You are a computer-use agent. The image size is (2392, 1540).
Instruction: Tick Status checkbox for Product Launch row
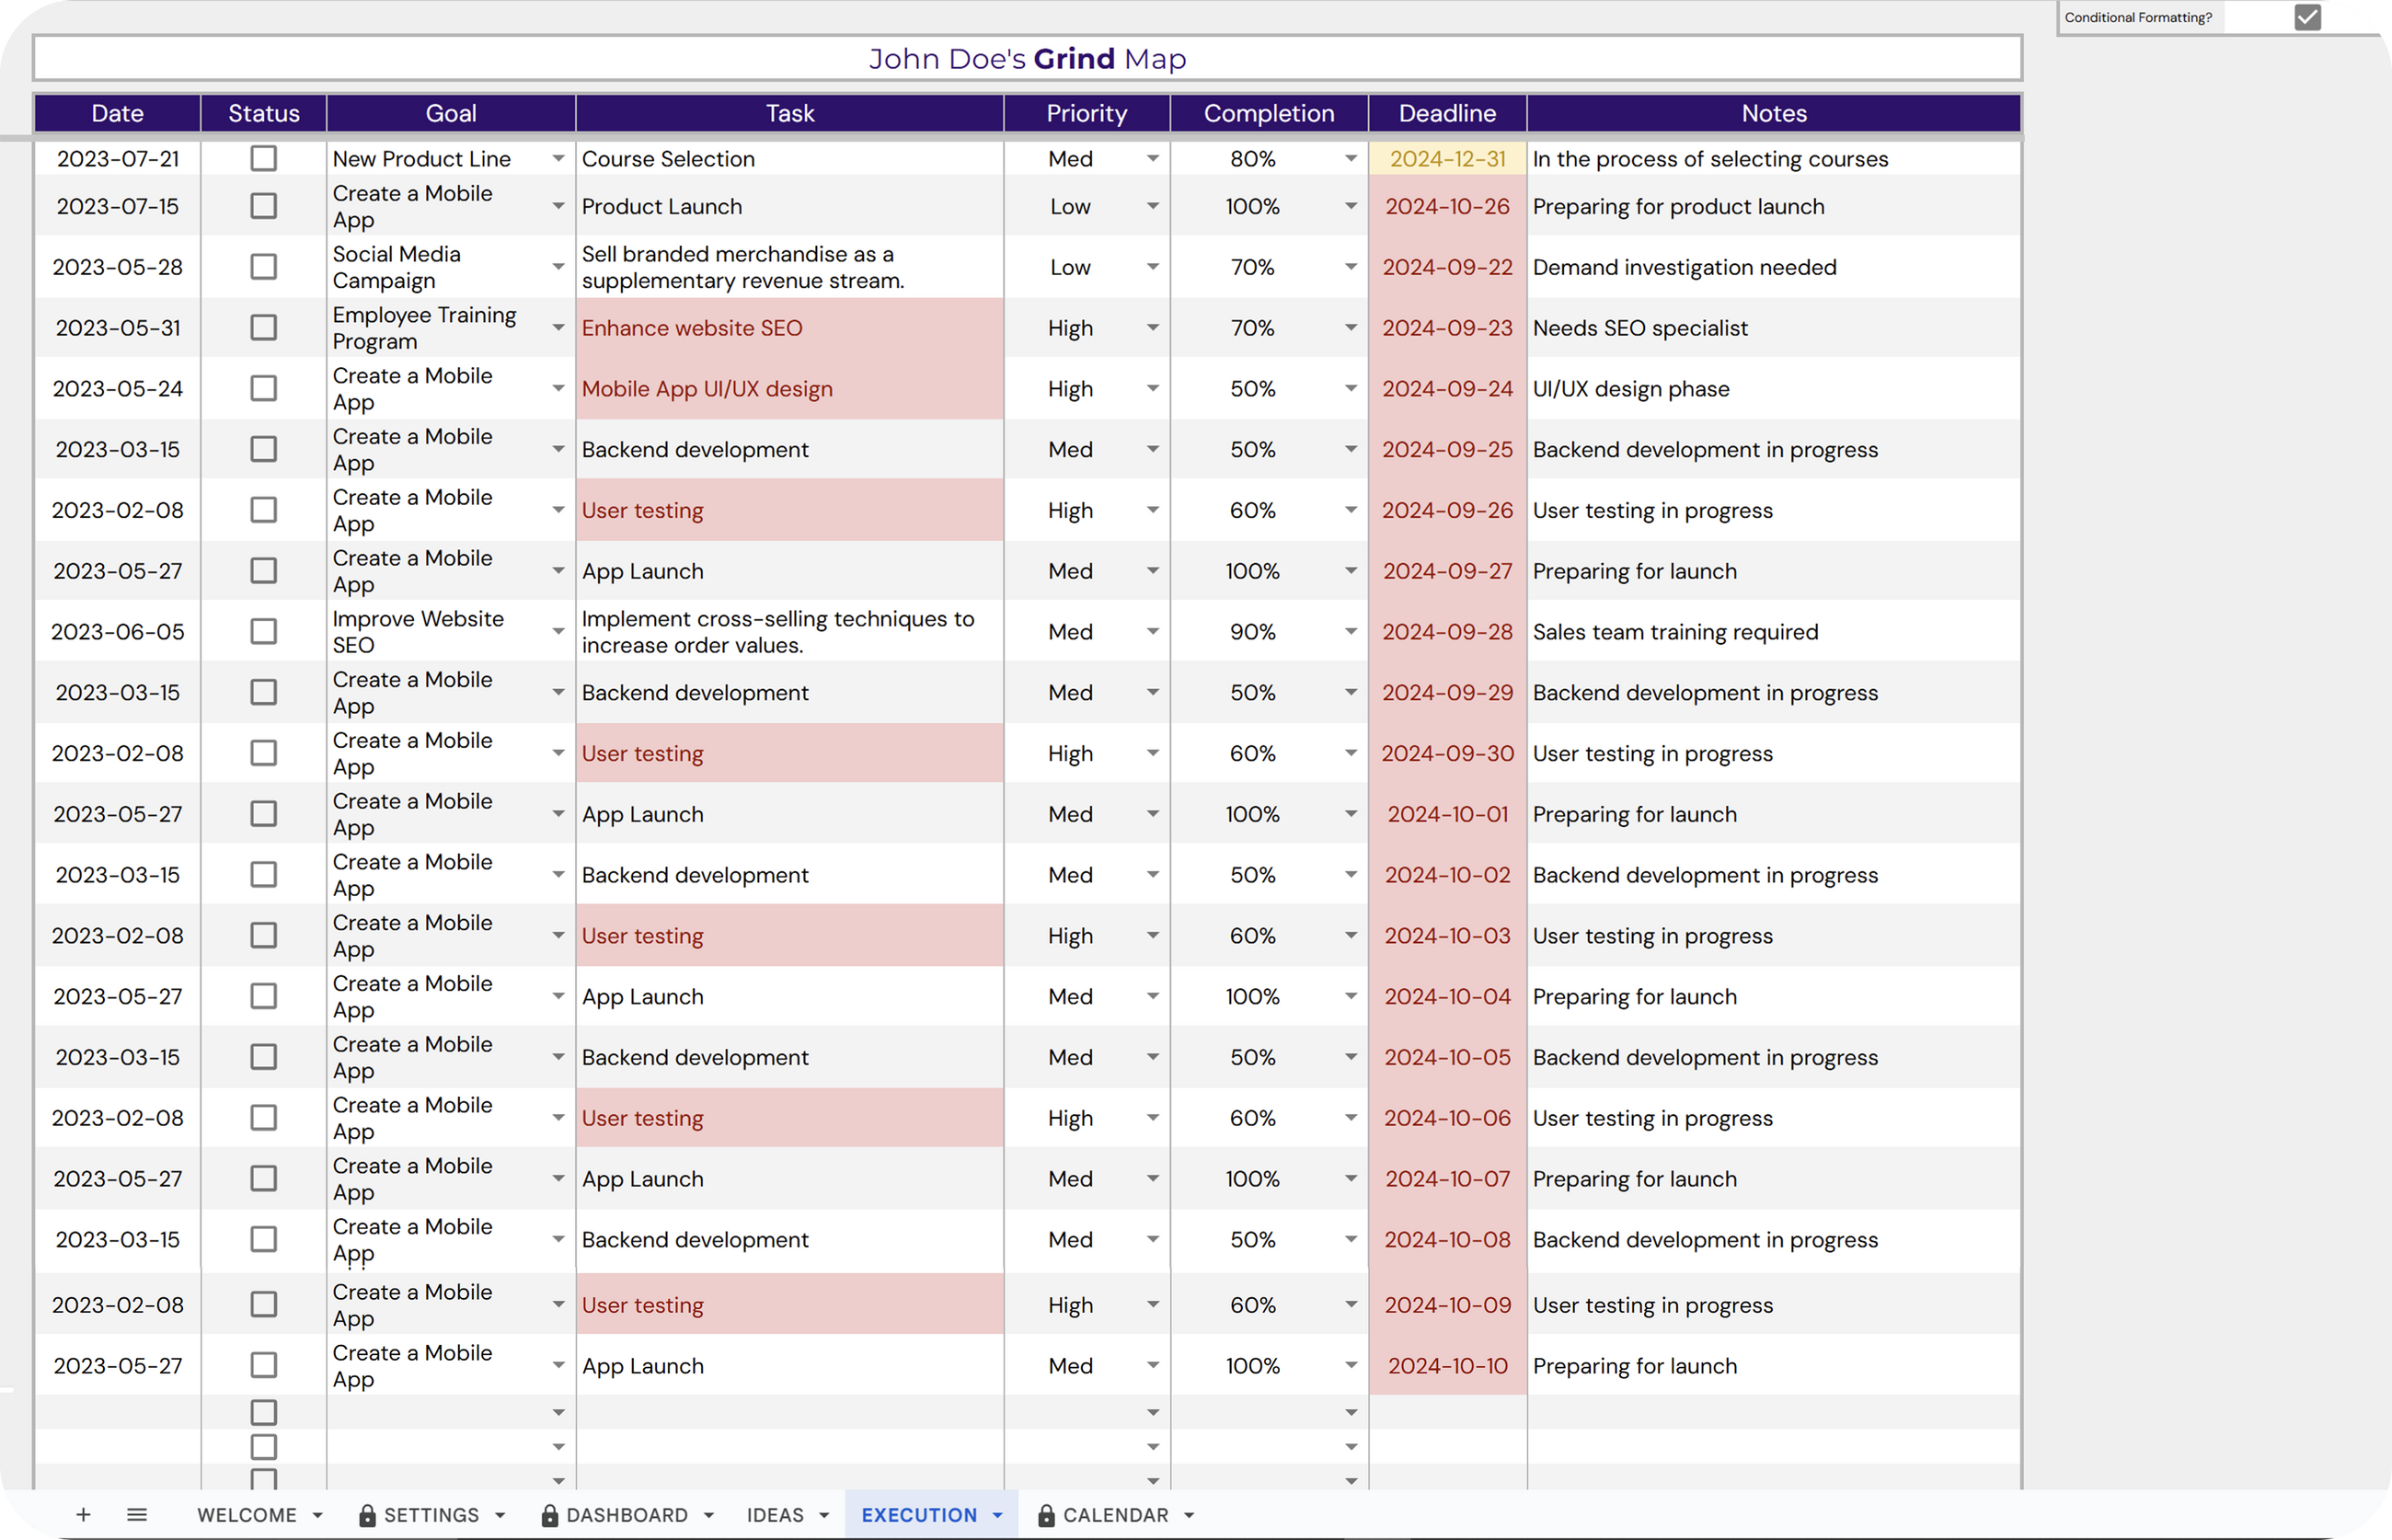[264, 206]
